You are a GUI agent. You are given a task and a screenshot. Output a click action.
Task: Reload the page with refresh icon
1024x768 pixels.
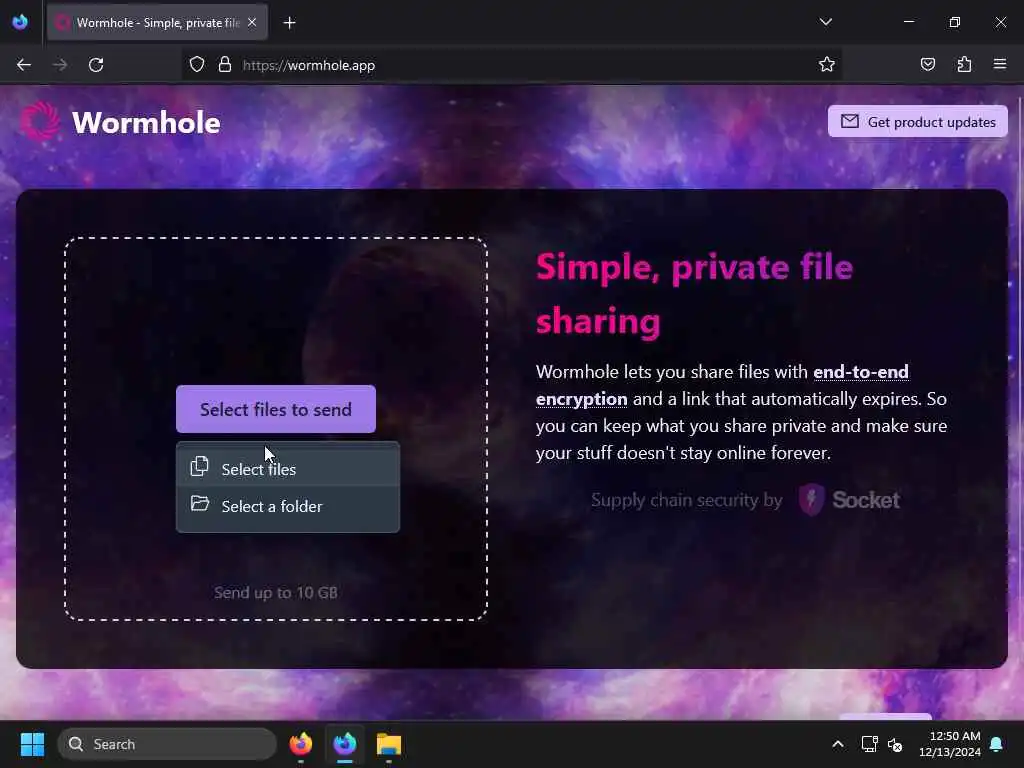pyautogui.click(x=96, y=65)
